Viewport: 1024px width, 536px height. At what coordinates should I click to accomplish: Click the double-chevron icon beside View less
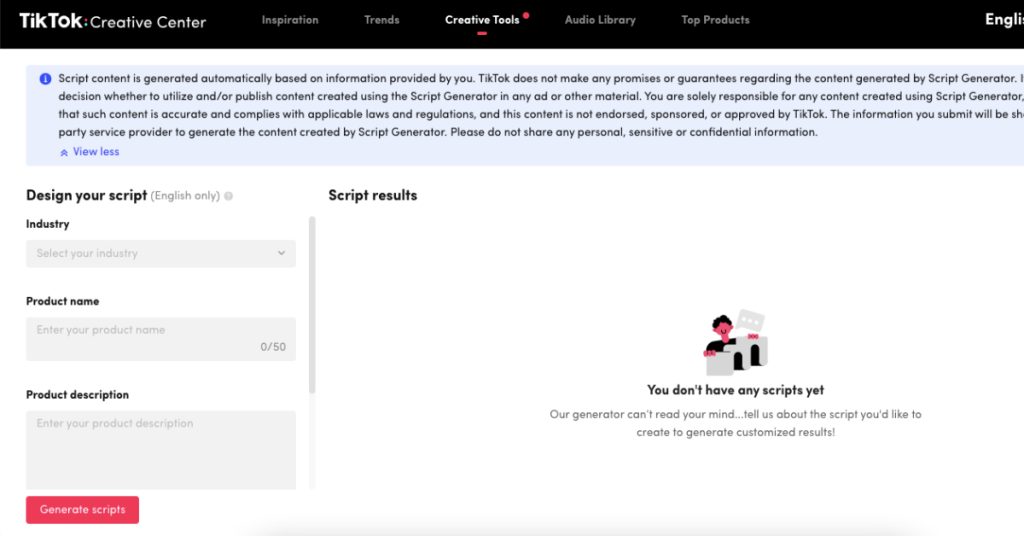[64, 153]
